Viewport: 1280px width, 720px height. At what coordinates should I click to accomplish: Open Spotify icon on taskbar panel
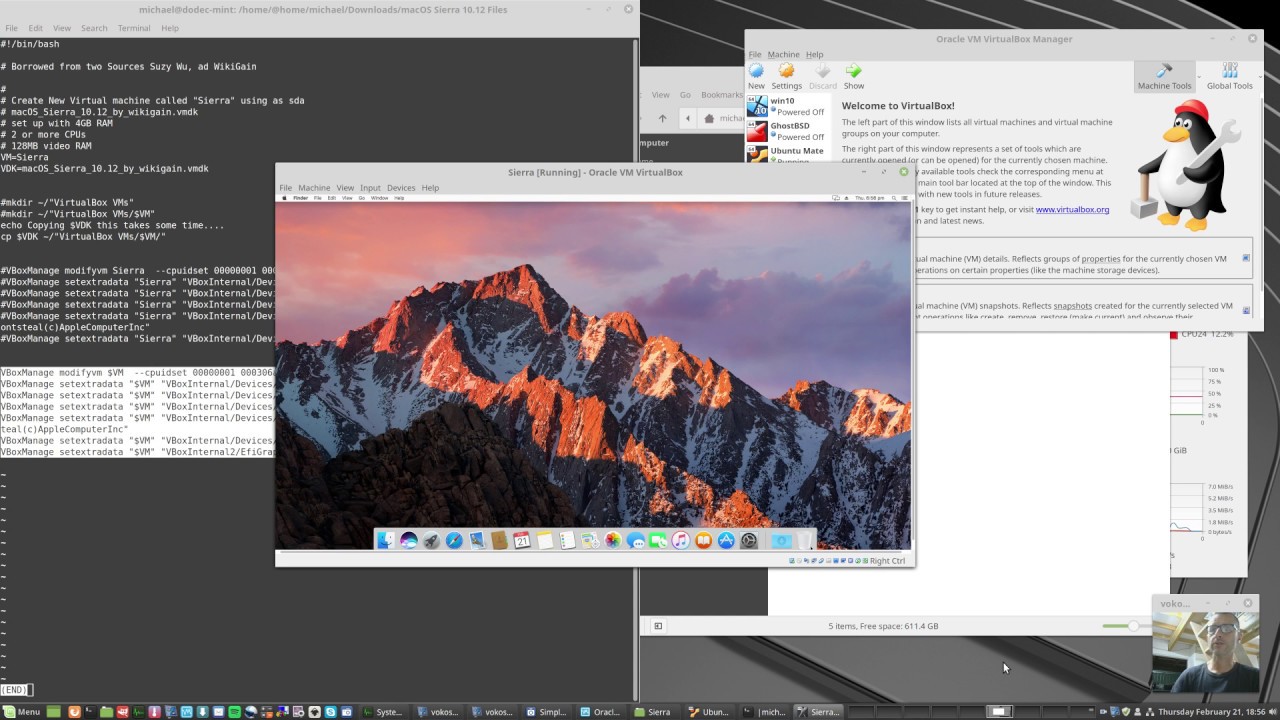(234, 712)
